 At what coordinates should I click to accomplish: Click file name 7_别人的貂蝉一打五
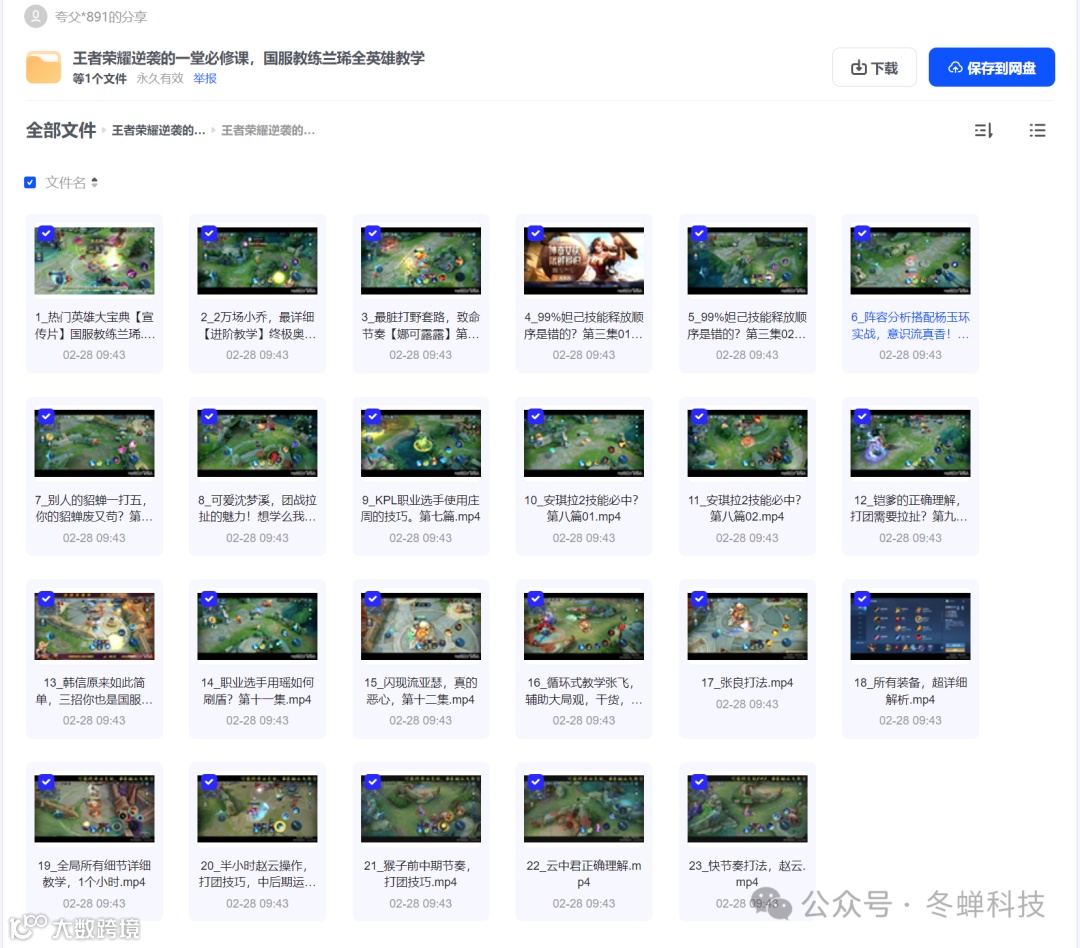pos(94,508)
